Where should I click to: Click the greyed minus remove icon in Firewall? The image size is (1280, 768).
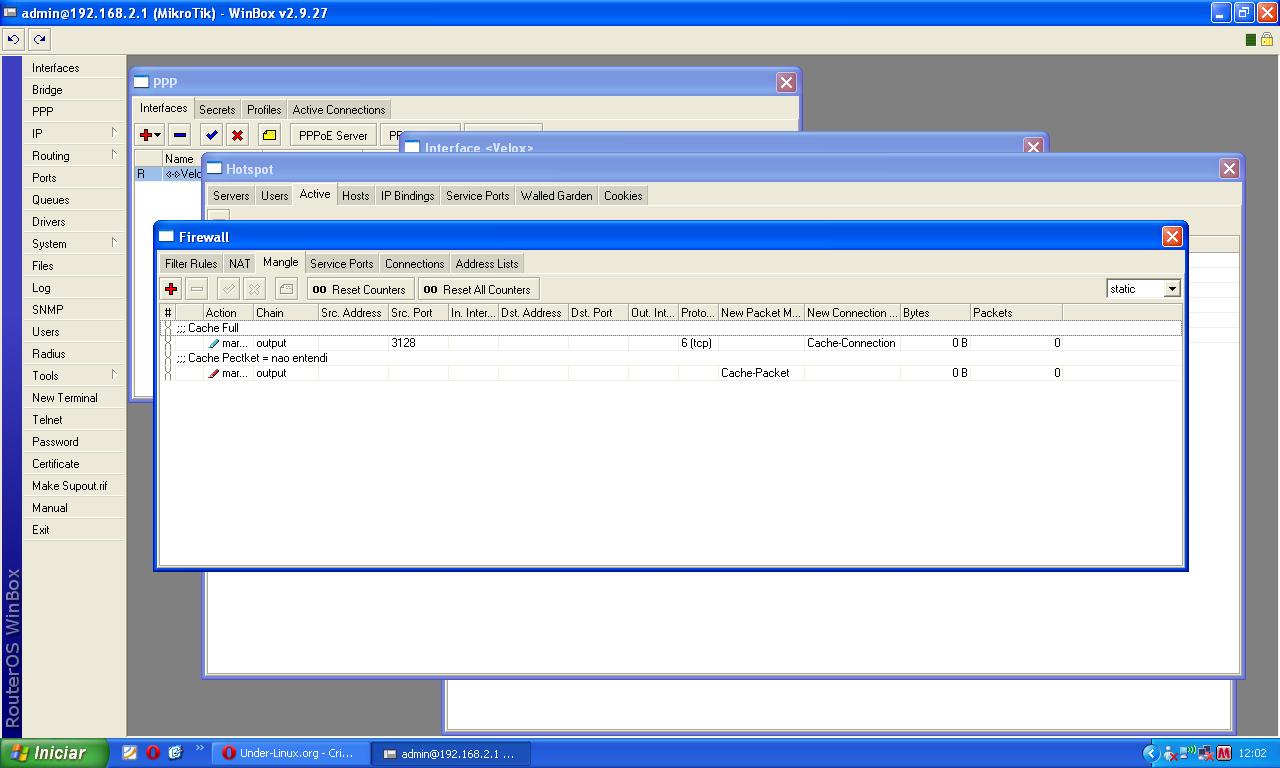click(197, 289)
